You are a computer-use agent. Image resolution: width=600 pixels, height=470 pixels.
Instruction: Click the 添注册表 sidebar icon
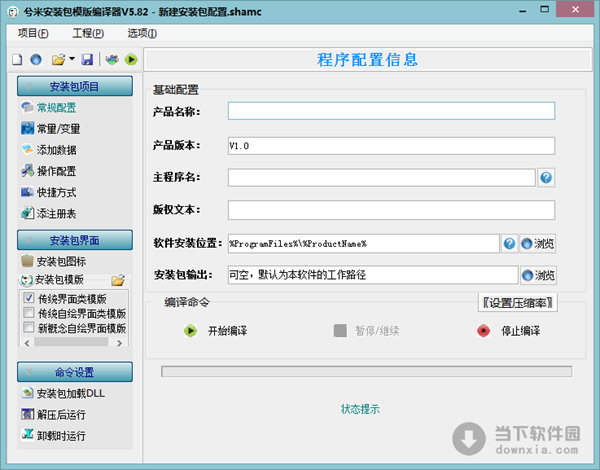[x=28, y=213]
